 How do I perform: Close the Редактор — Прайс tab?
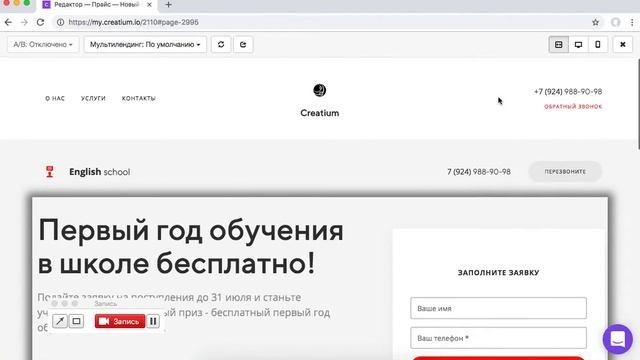click(x=149, y=5)
